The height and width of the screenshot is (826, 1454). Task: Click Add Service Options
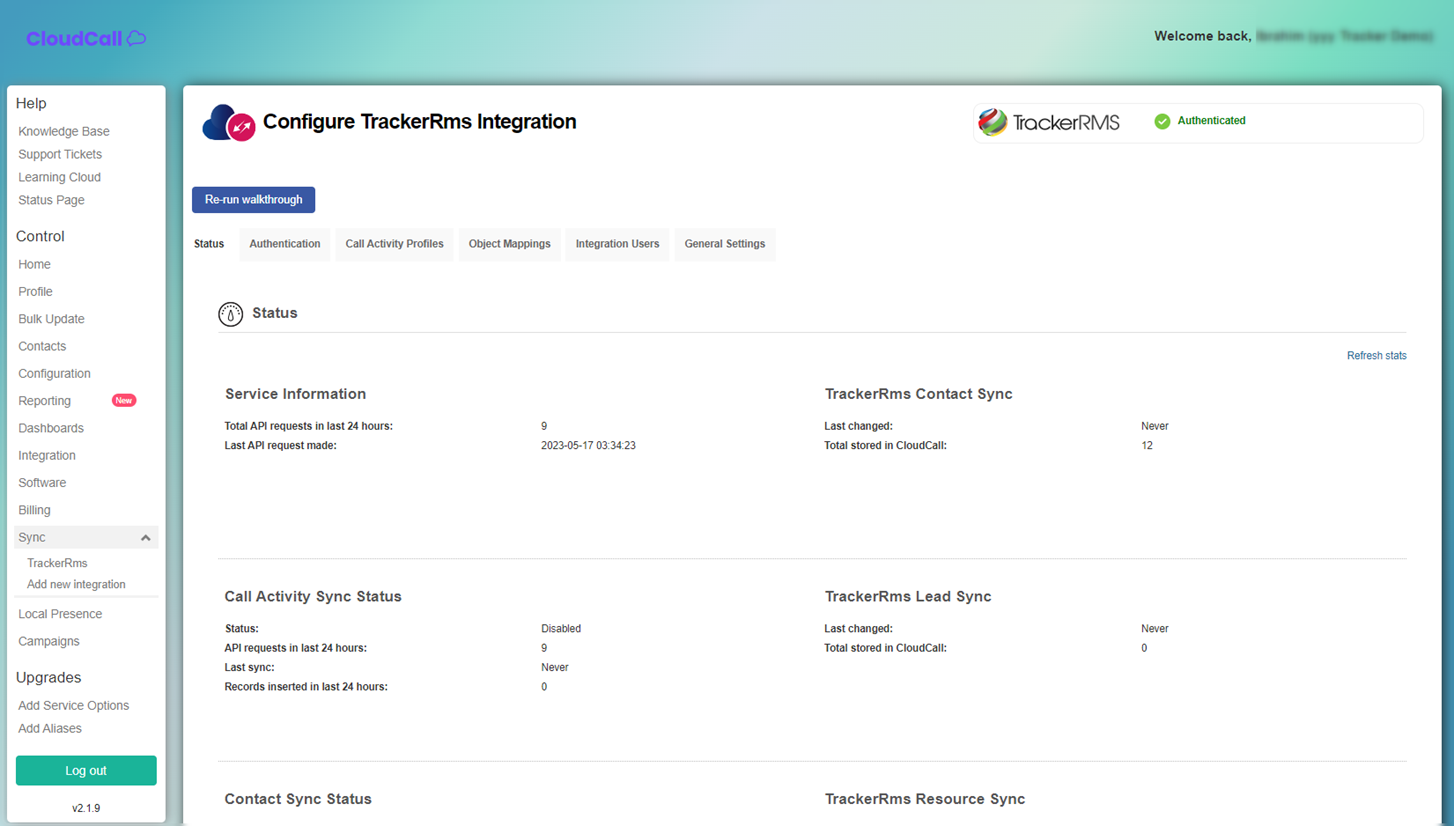73,706
